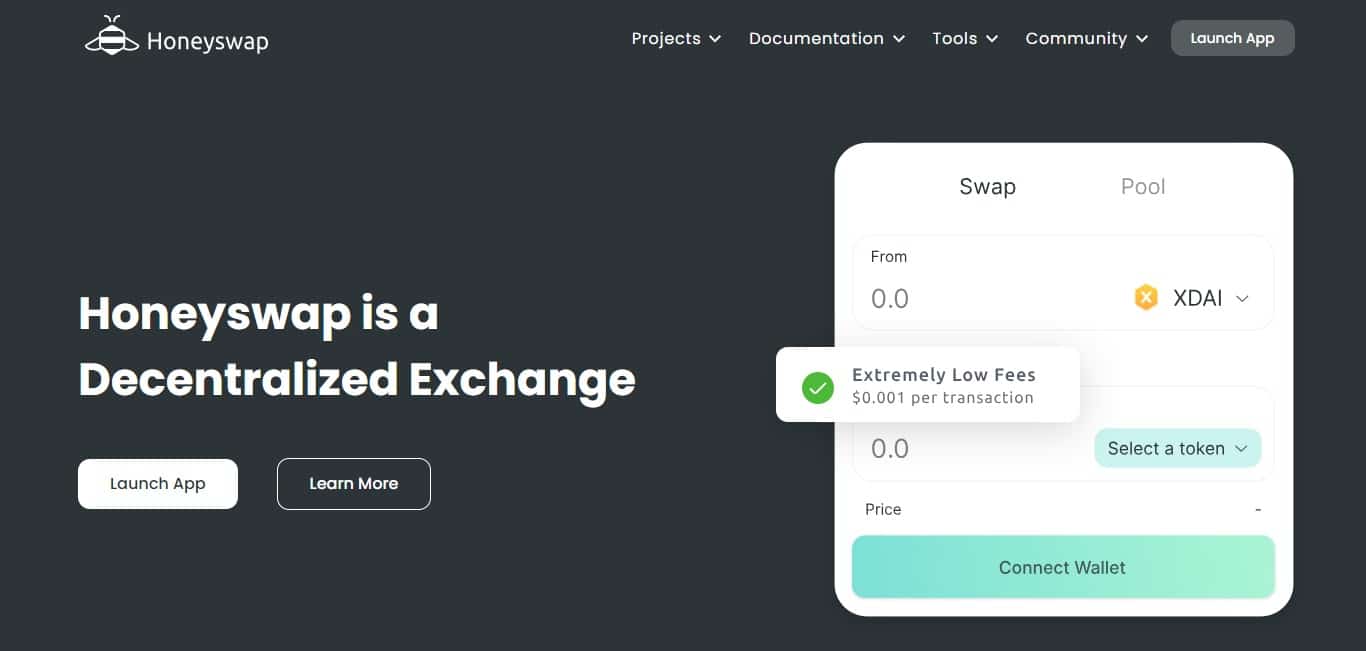
Task: Click the Launch App button in the navbar
Action: (x=1232, y=37)
